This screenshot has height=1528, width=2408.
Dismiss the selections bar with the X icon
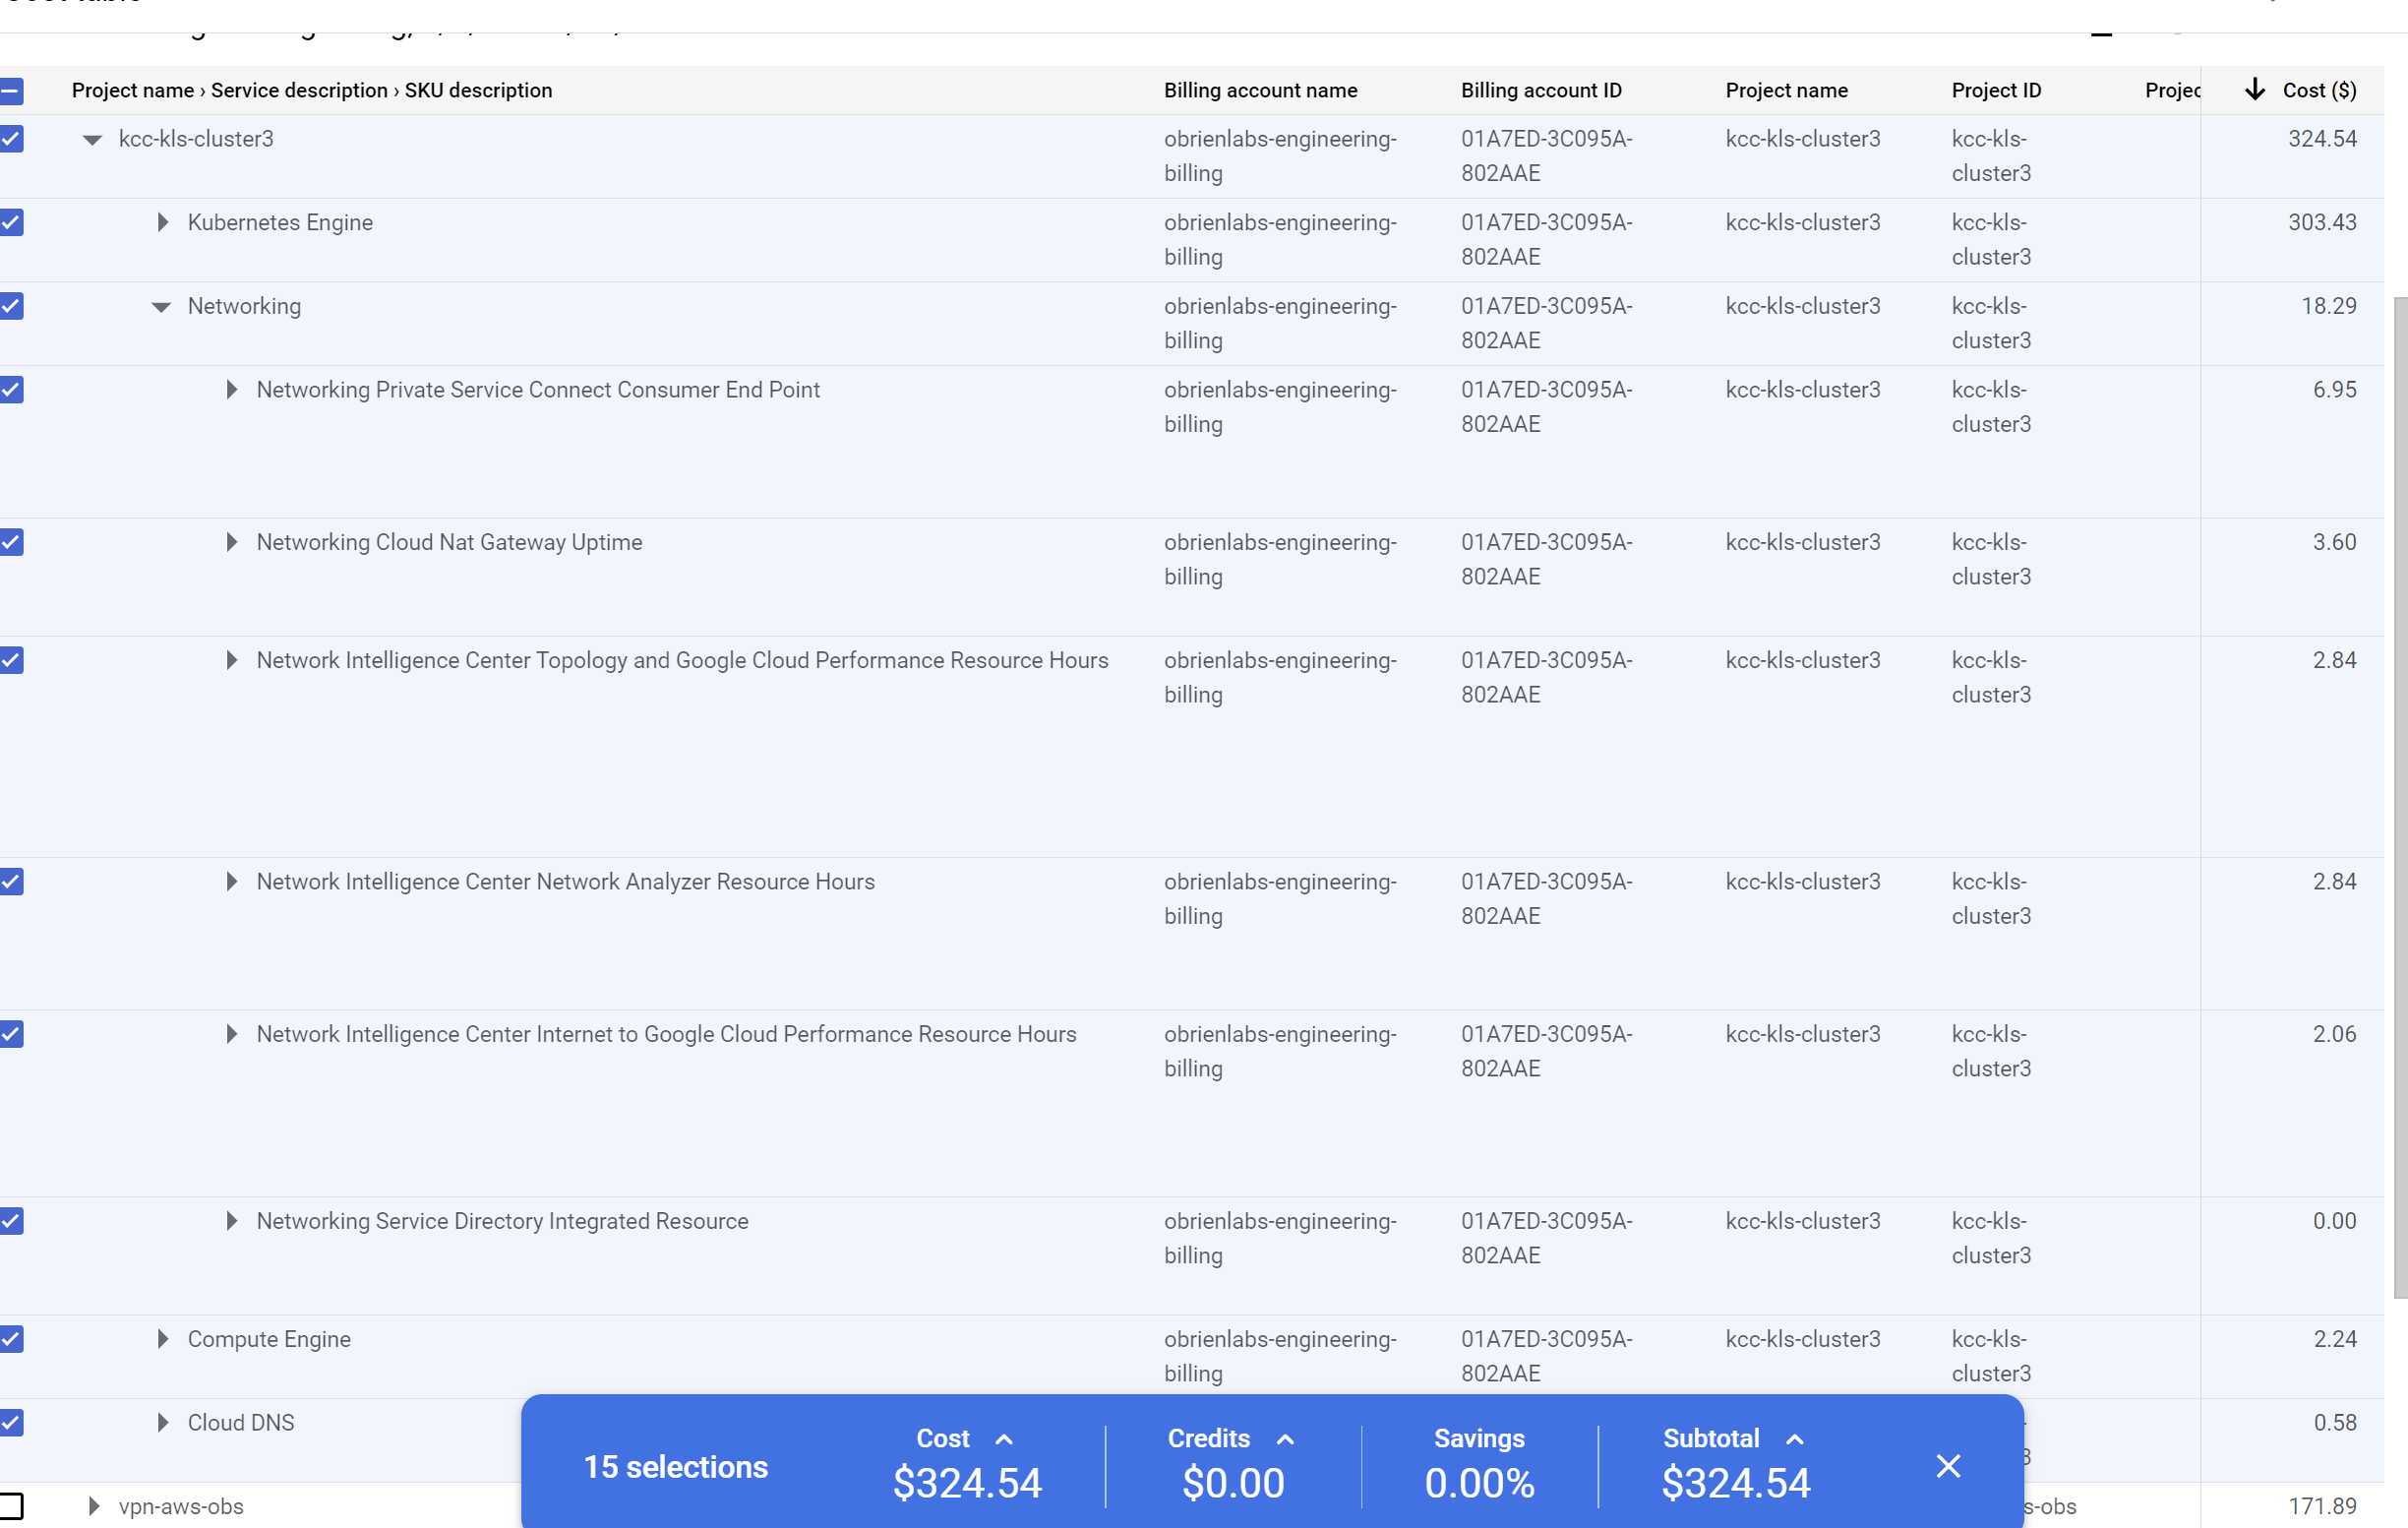click(x=1948, y=1466)
